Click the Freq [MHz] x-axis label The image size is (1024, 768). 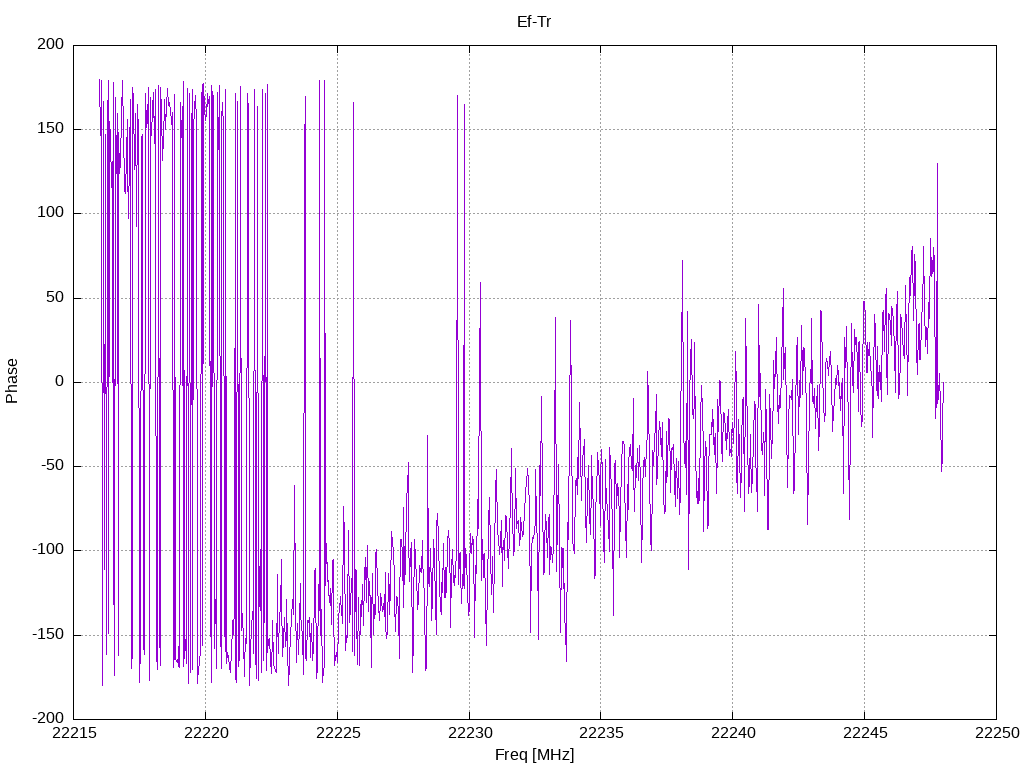pos(534,755)
